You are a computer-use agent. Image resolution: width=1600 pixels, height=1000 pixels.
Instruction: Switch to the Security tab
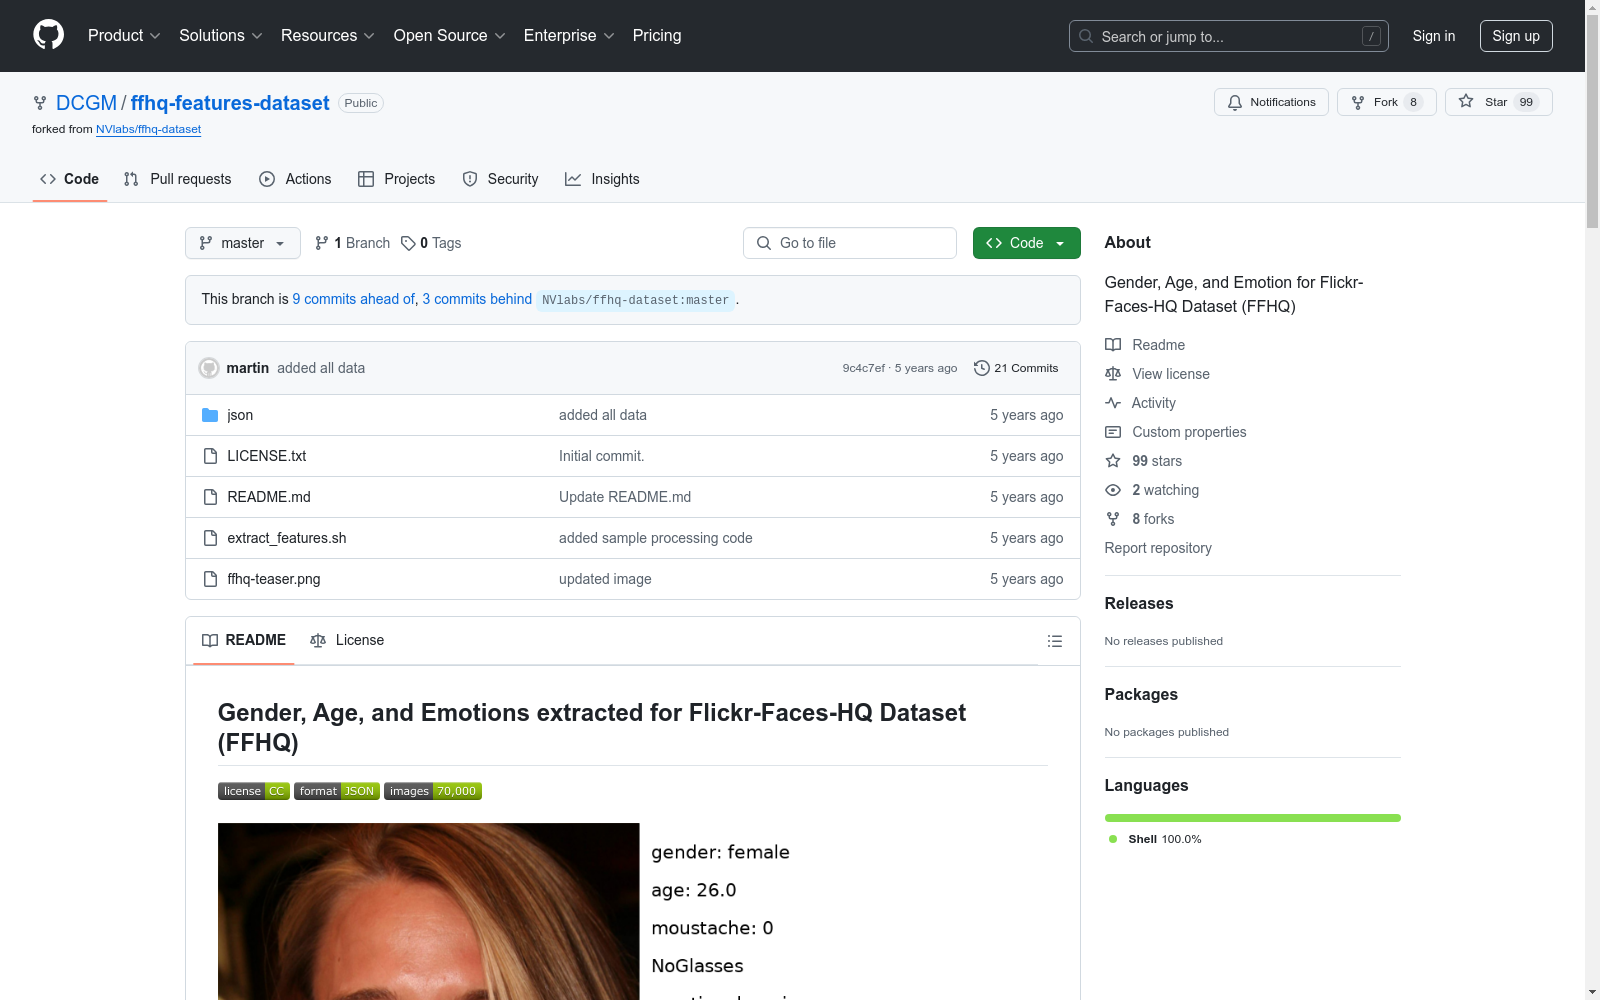coord(501,179)
